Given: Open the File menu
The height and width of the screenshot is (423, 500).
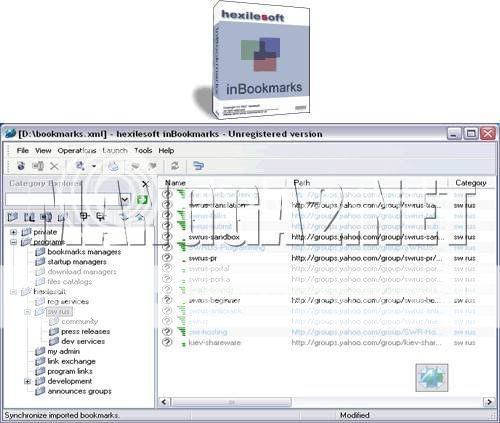Looking at the screenshot, I should point(23,151).
